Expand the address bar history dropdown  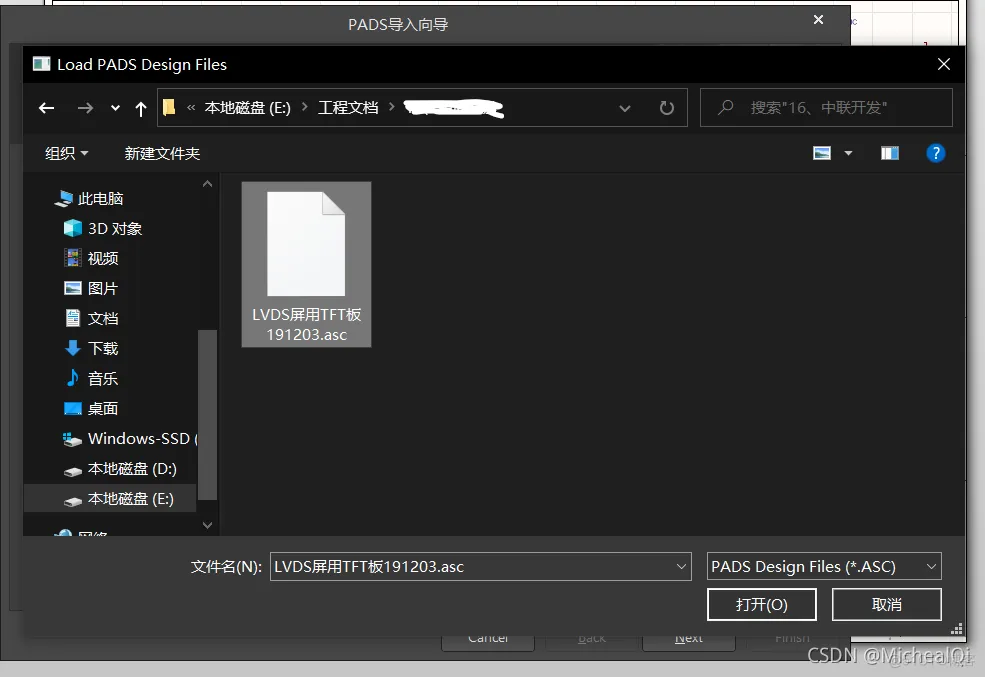point(624,108)
